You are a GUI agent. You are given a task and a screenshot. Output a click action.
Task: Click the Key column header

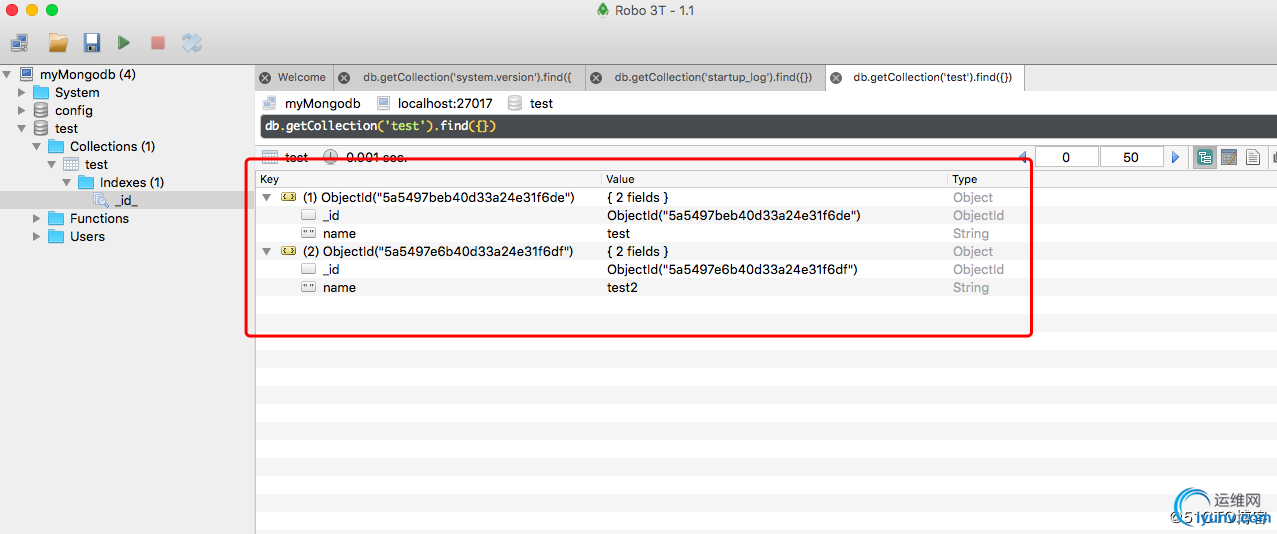[x=429, y=179]
